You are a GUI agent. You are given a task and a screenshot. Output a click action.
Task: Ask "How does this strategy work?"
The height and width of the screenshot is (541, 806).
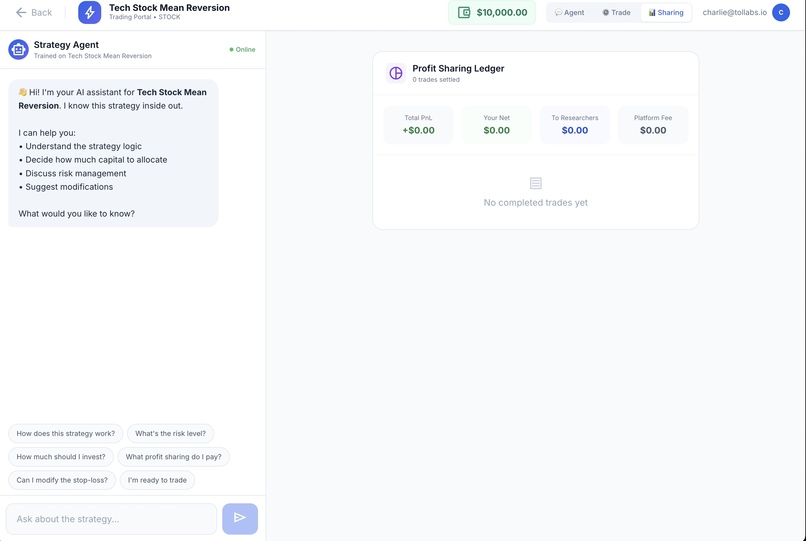[x=66, y=434]
